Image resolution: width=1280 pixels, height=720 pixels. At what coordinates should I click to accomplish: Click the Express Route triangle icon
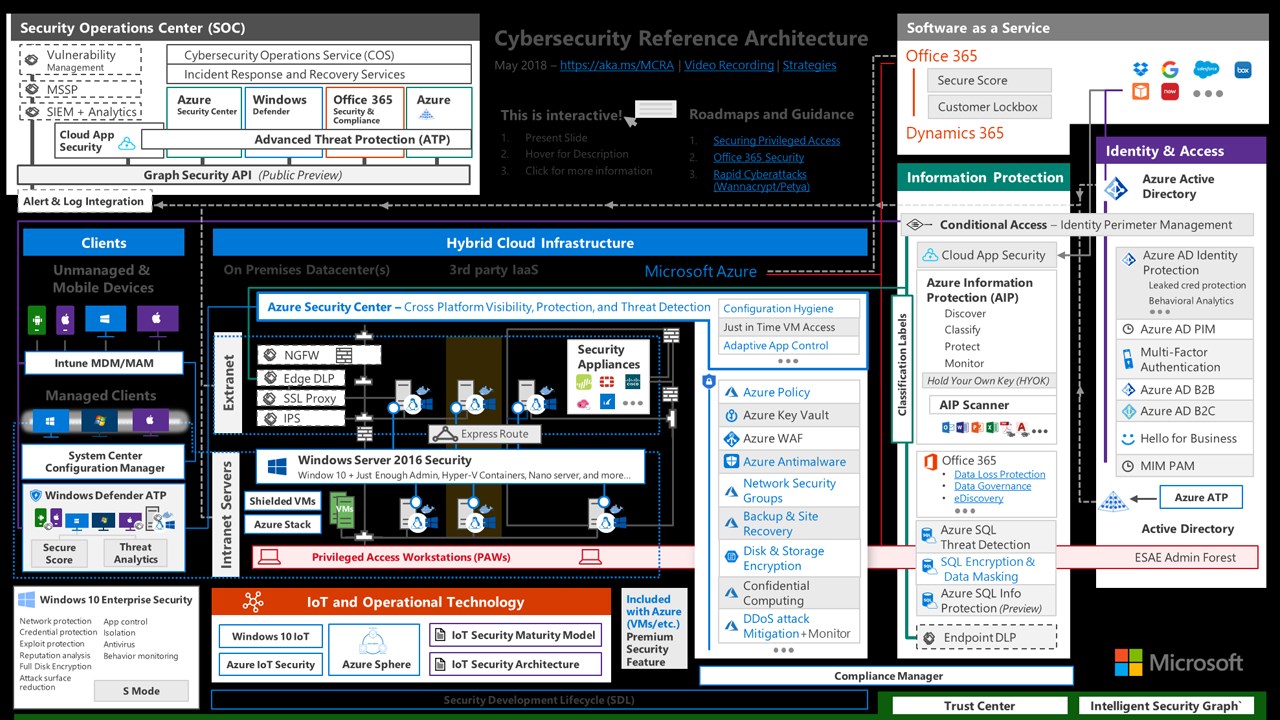445,434
